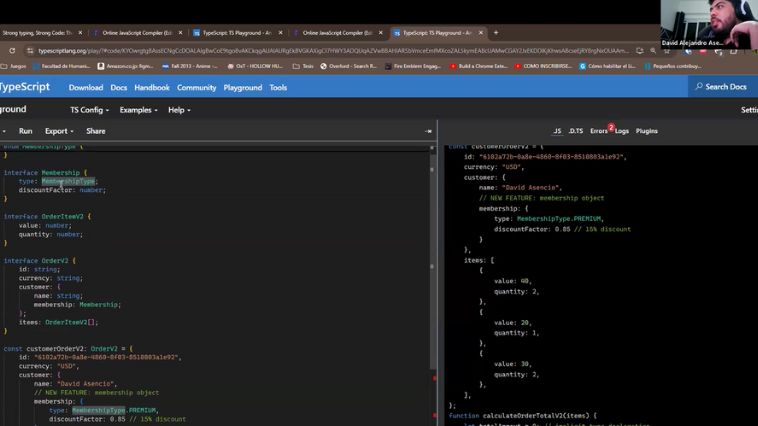758x426 pixels.
Task: Click the collapse sidebar arrow icon
Action: [x=428, y=131]
